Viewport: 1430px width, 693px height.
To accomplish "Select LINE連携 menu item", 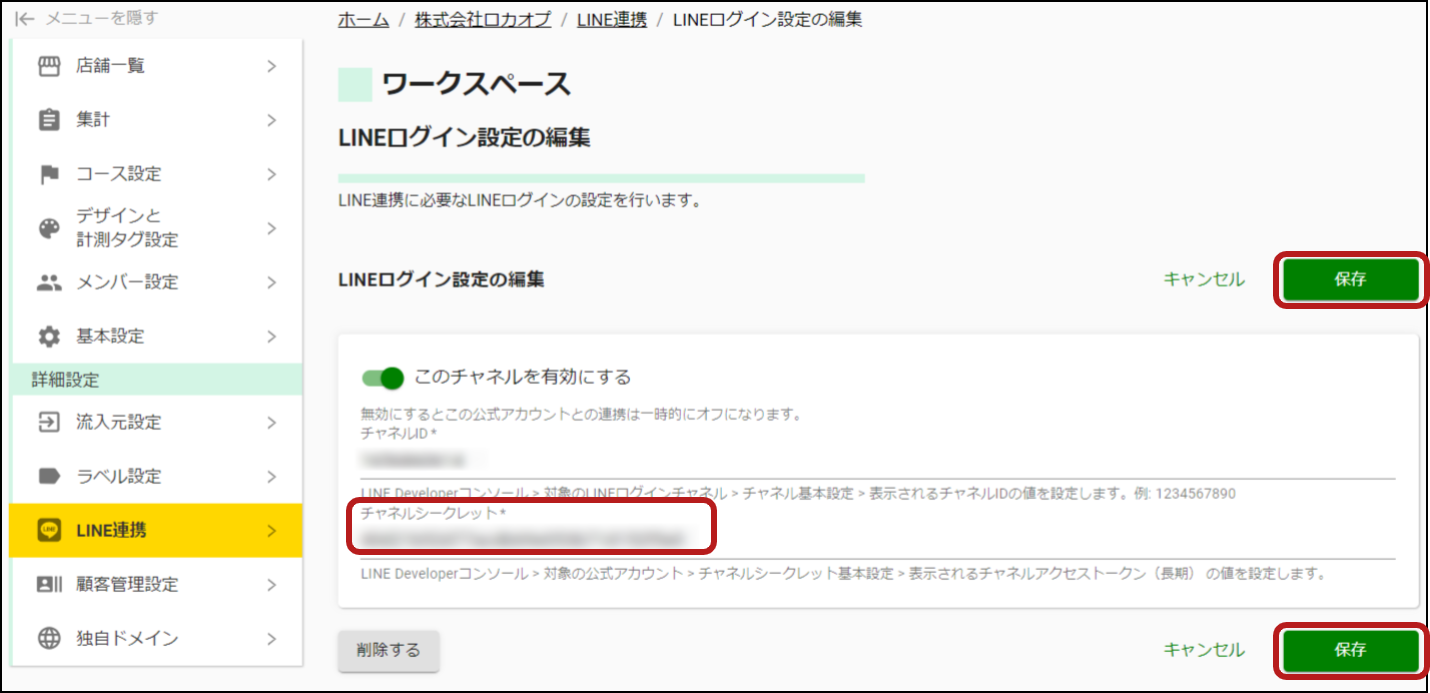I will tap(156, 530).
